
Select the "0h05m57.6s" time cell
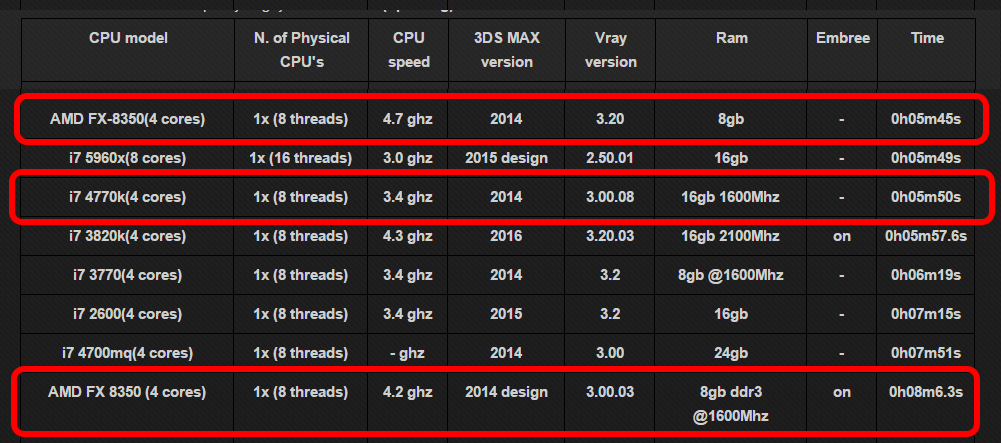[x=926, y=237]
